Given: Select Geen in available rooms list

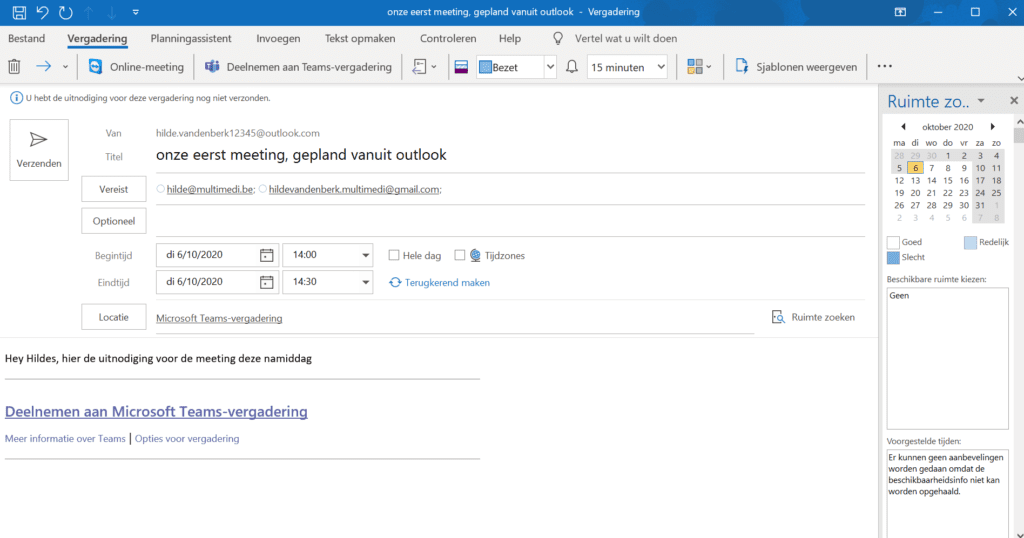Looking at the screenshot, I should [x=899, y=296].
